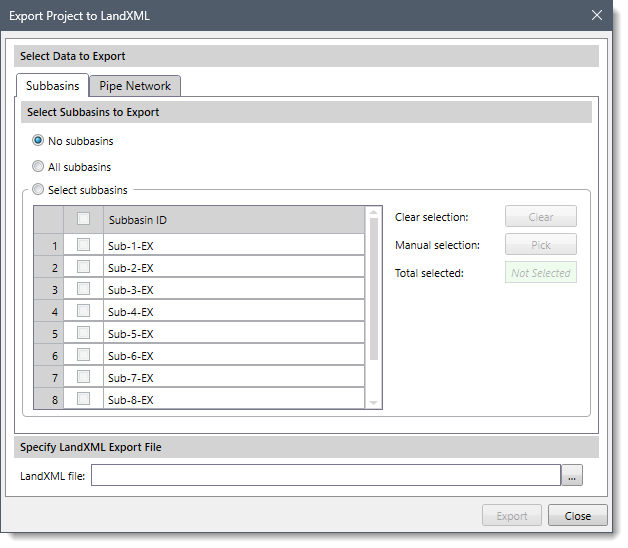Tick the checkbox next to Sub-3-EX

tap(84, 289)
